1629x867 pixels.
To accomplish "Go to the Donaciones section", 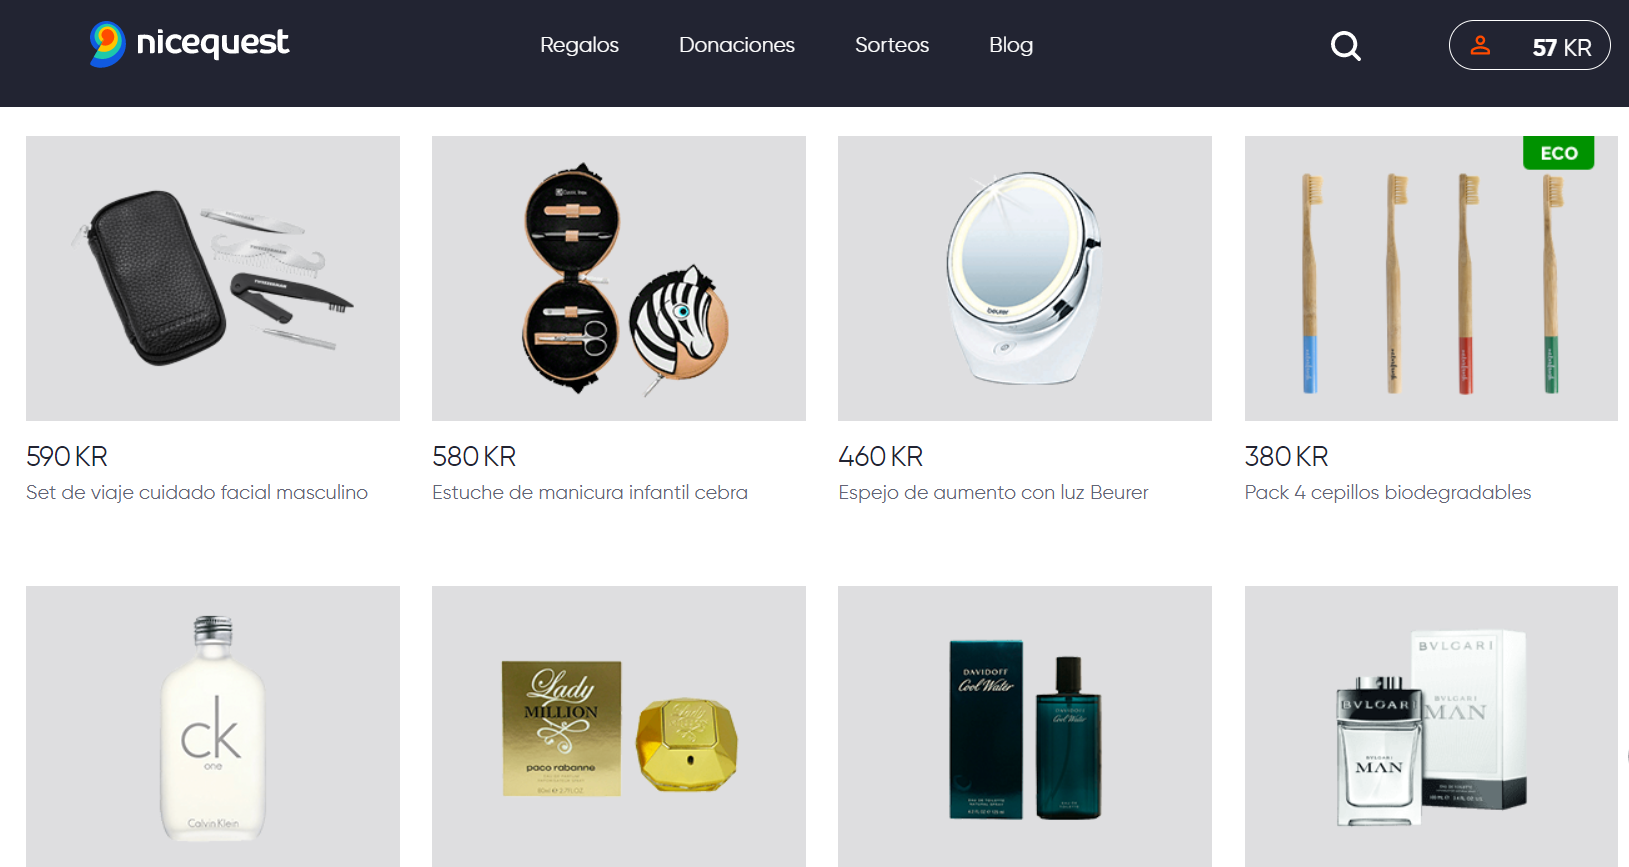I will pos(736,45).
